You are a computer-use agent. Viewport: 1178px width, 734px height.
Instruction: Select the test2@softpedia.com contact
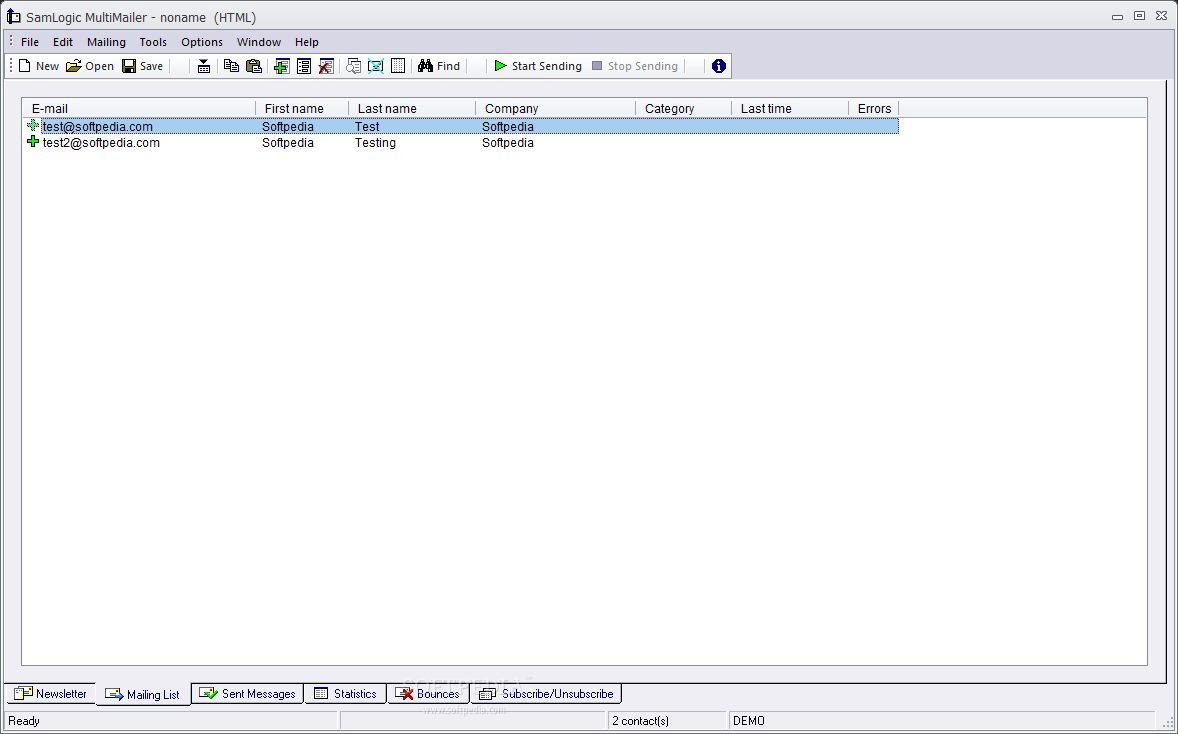point(101,143)
